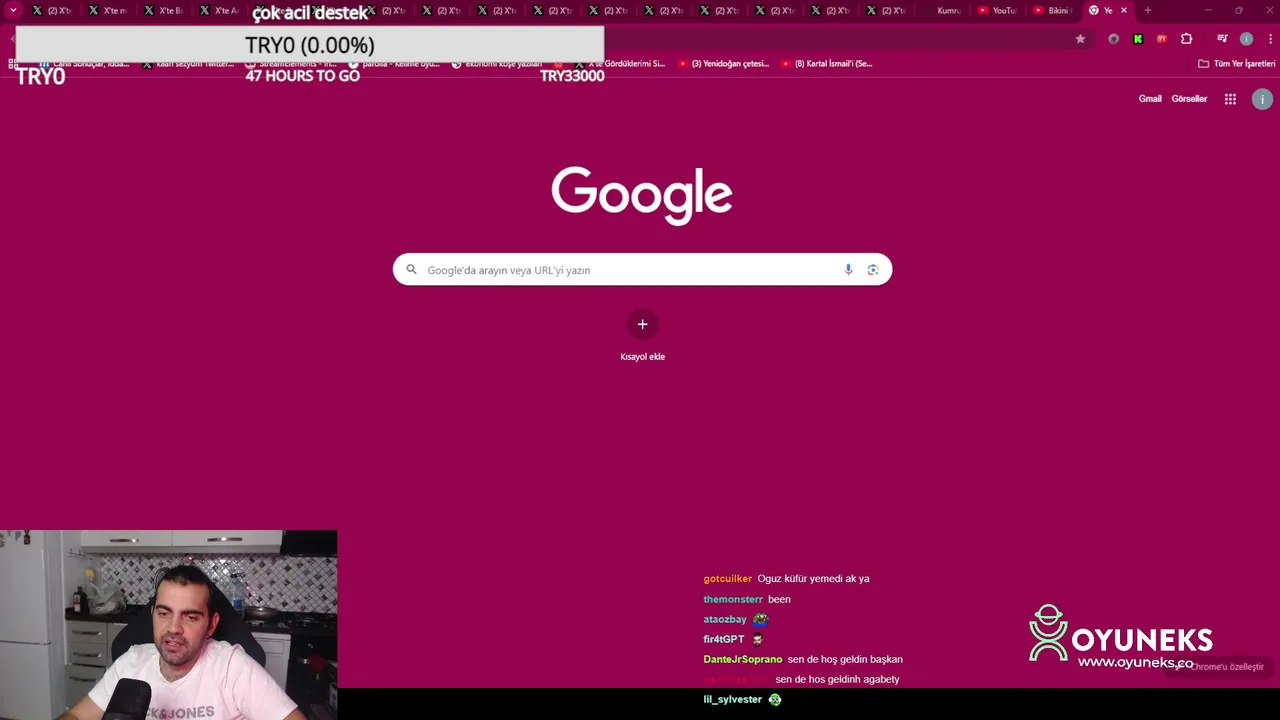Image resolution: width=1280 pixels, height=720 pixels.
Task: Select the tab titled X'te m
Action: 107,10
